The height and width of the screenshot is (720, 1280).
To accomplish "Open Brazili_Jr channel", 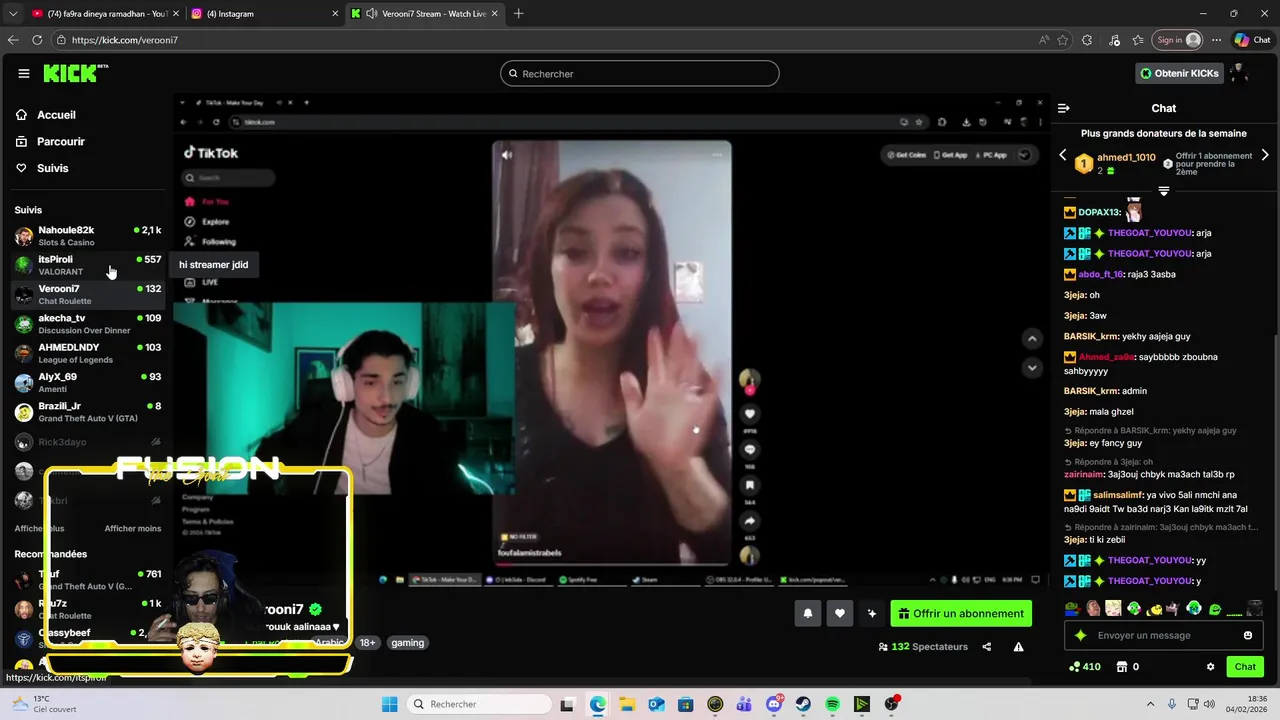I will coord(88,412).
